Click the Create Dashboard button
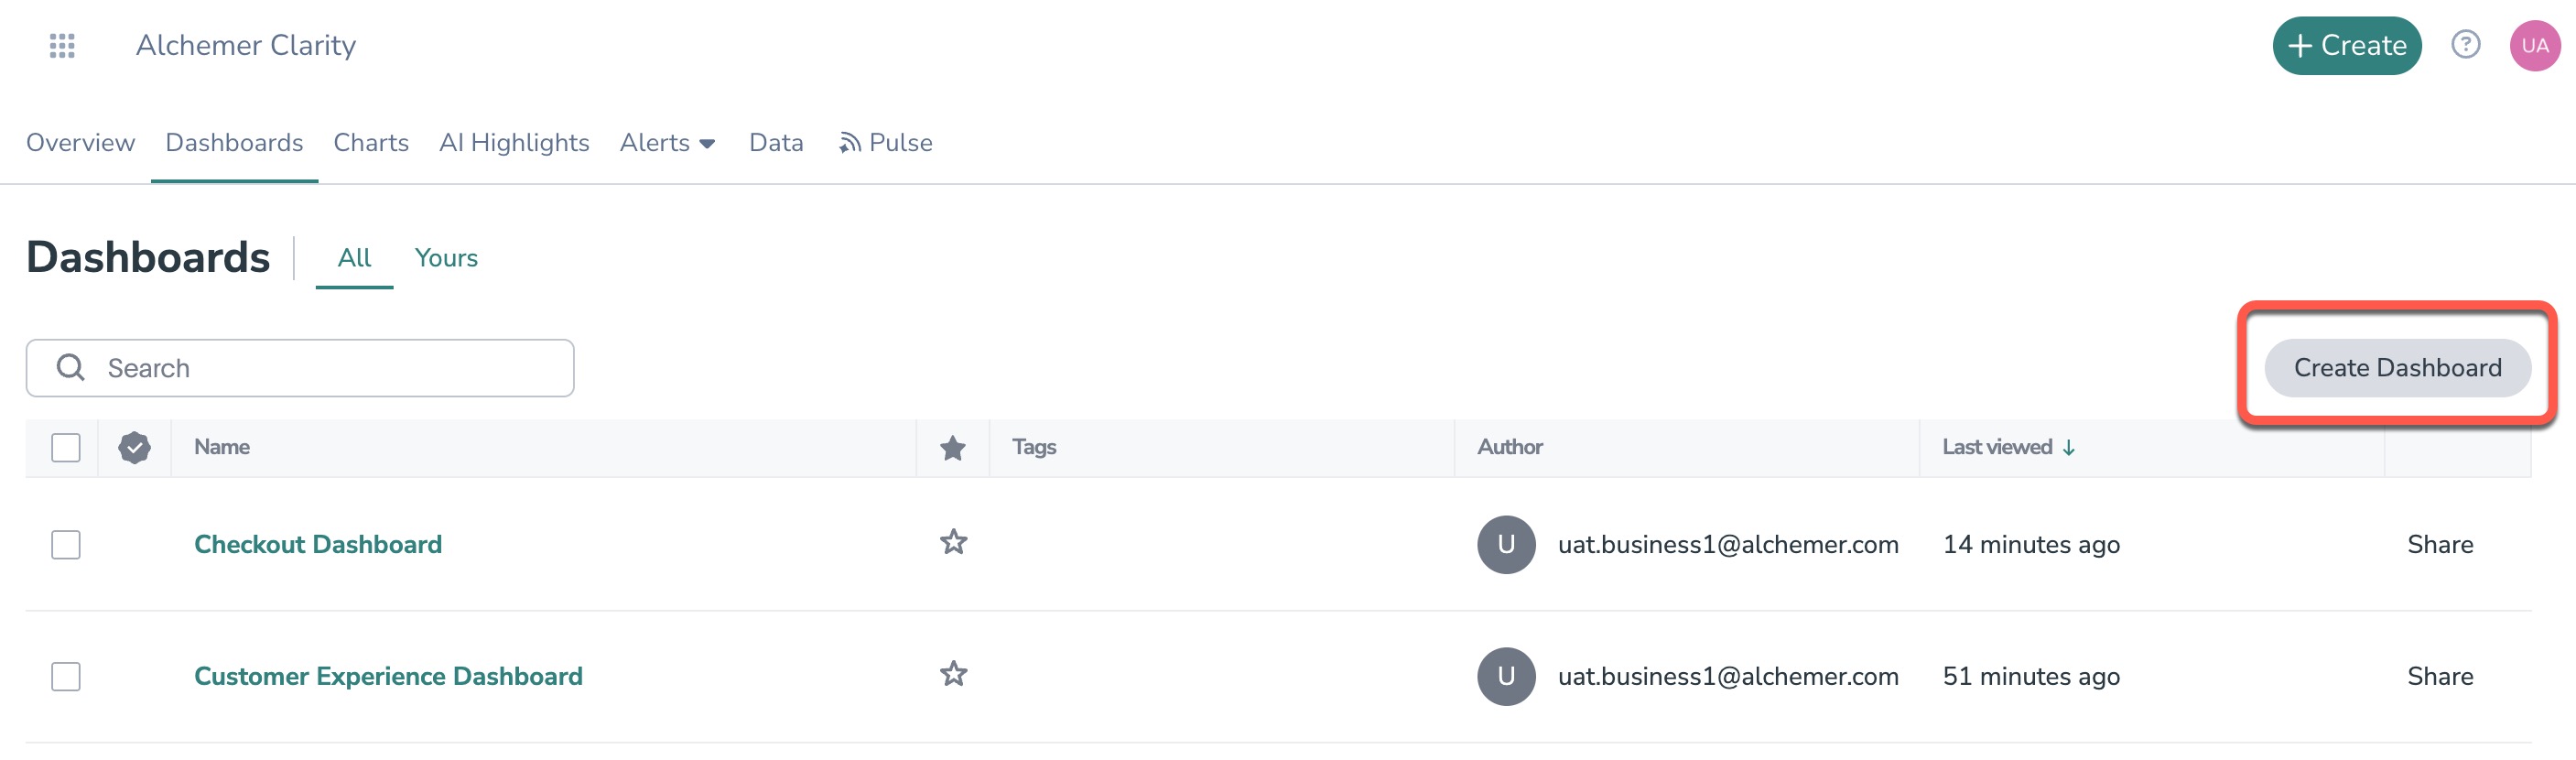This screenshot has height=760, width=2576. pos(2397,368)
